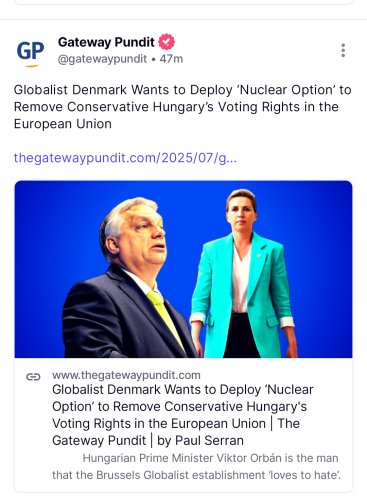
Task: Click the yellow-green tie in the preview photo
Action: tap(165, 318)
